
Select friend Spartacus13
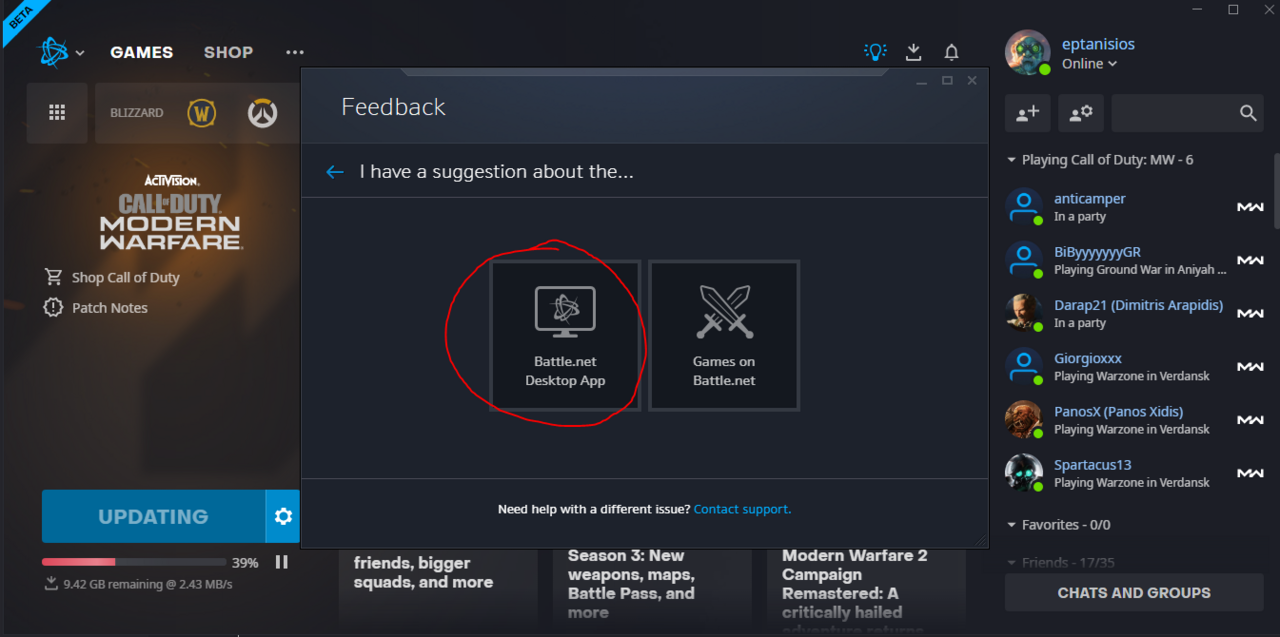(1135, 473)
